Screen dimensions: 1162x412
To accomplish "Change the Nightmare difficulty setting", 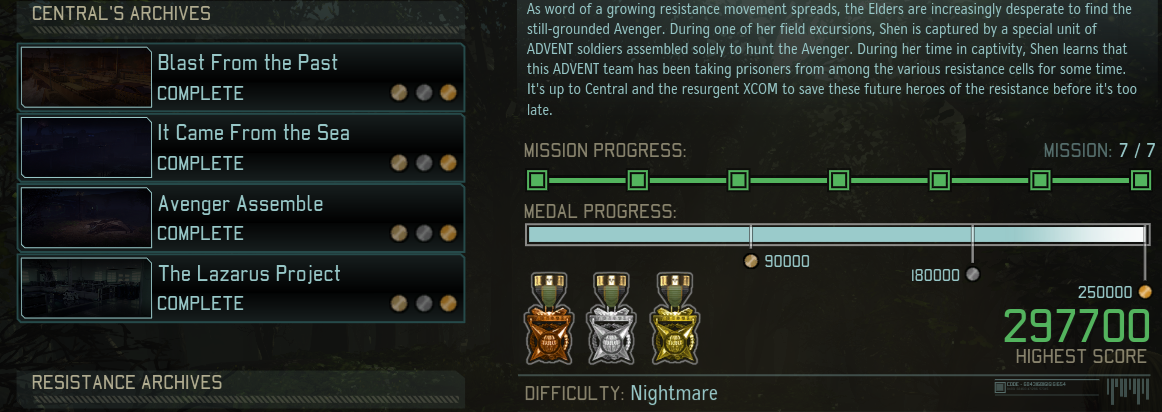I will pyautogui.click(x=673, y=393).
